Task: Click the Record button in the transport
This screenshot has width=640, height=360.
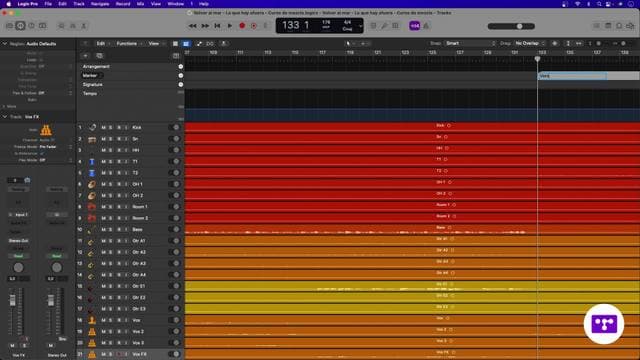Action: 242,26
